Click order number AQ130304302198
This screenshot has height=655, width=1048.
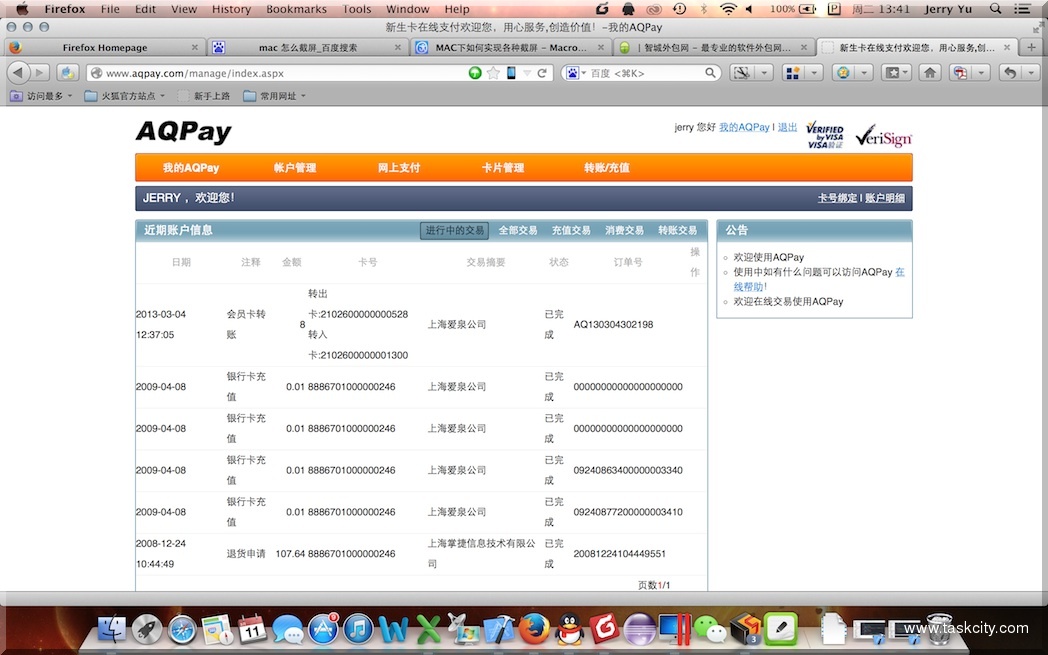coord(613,324)
